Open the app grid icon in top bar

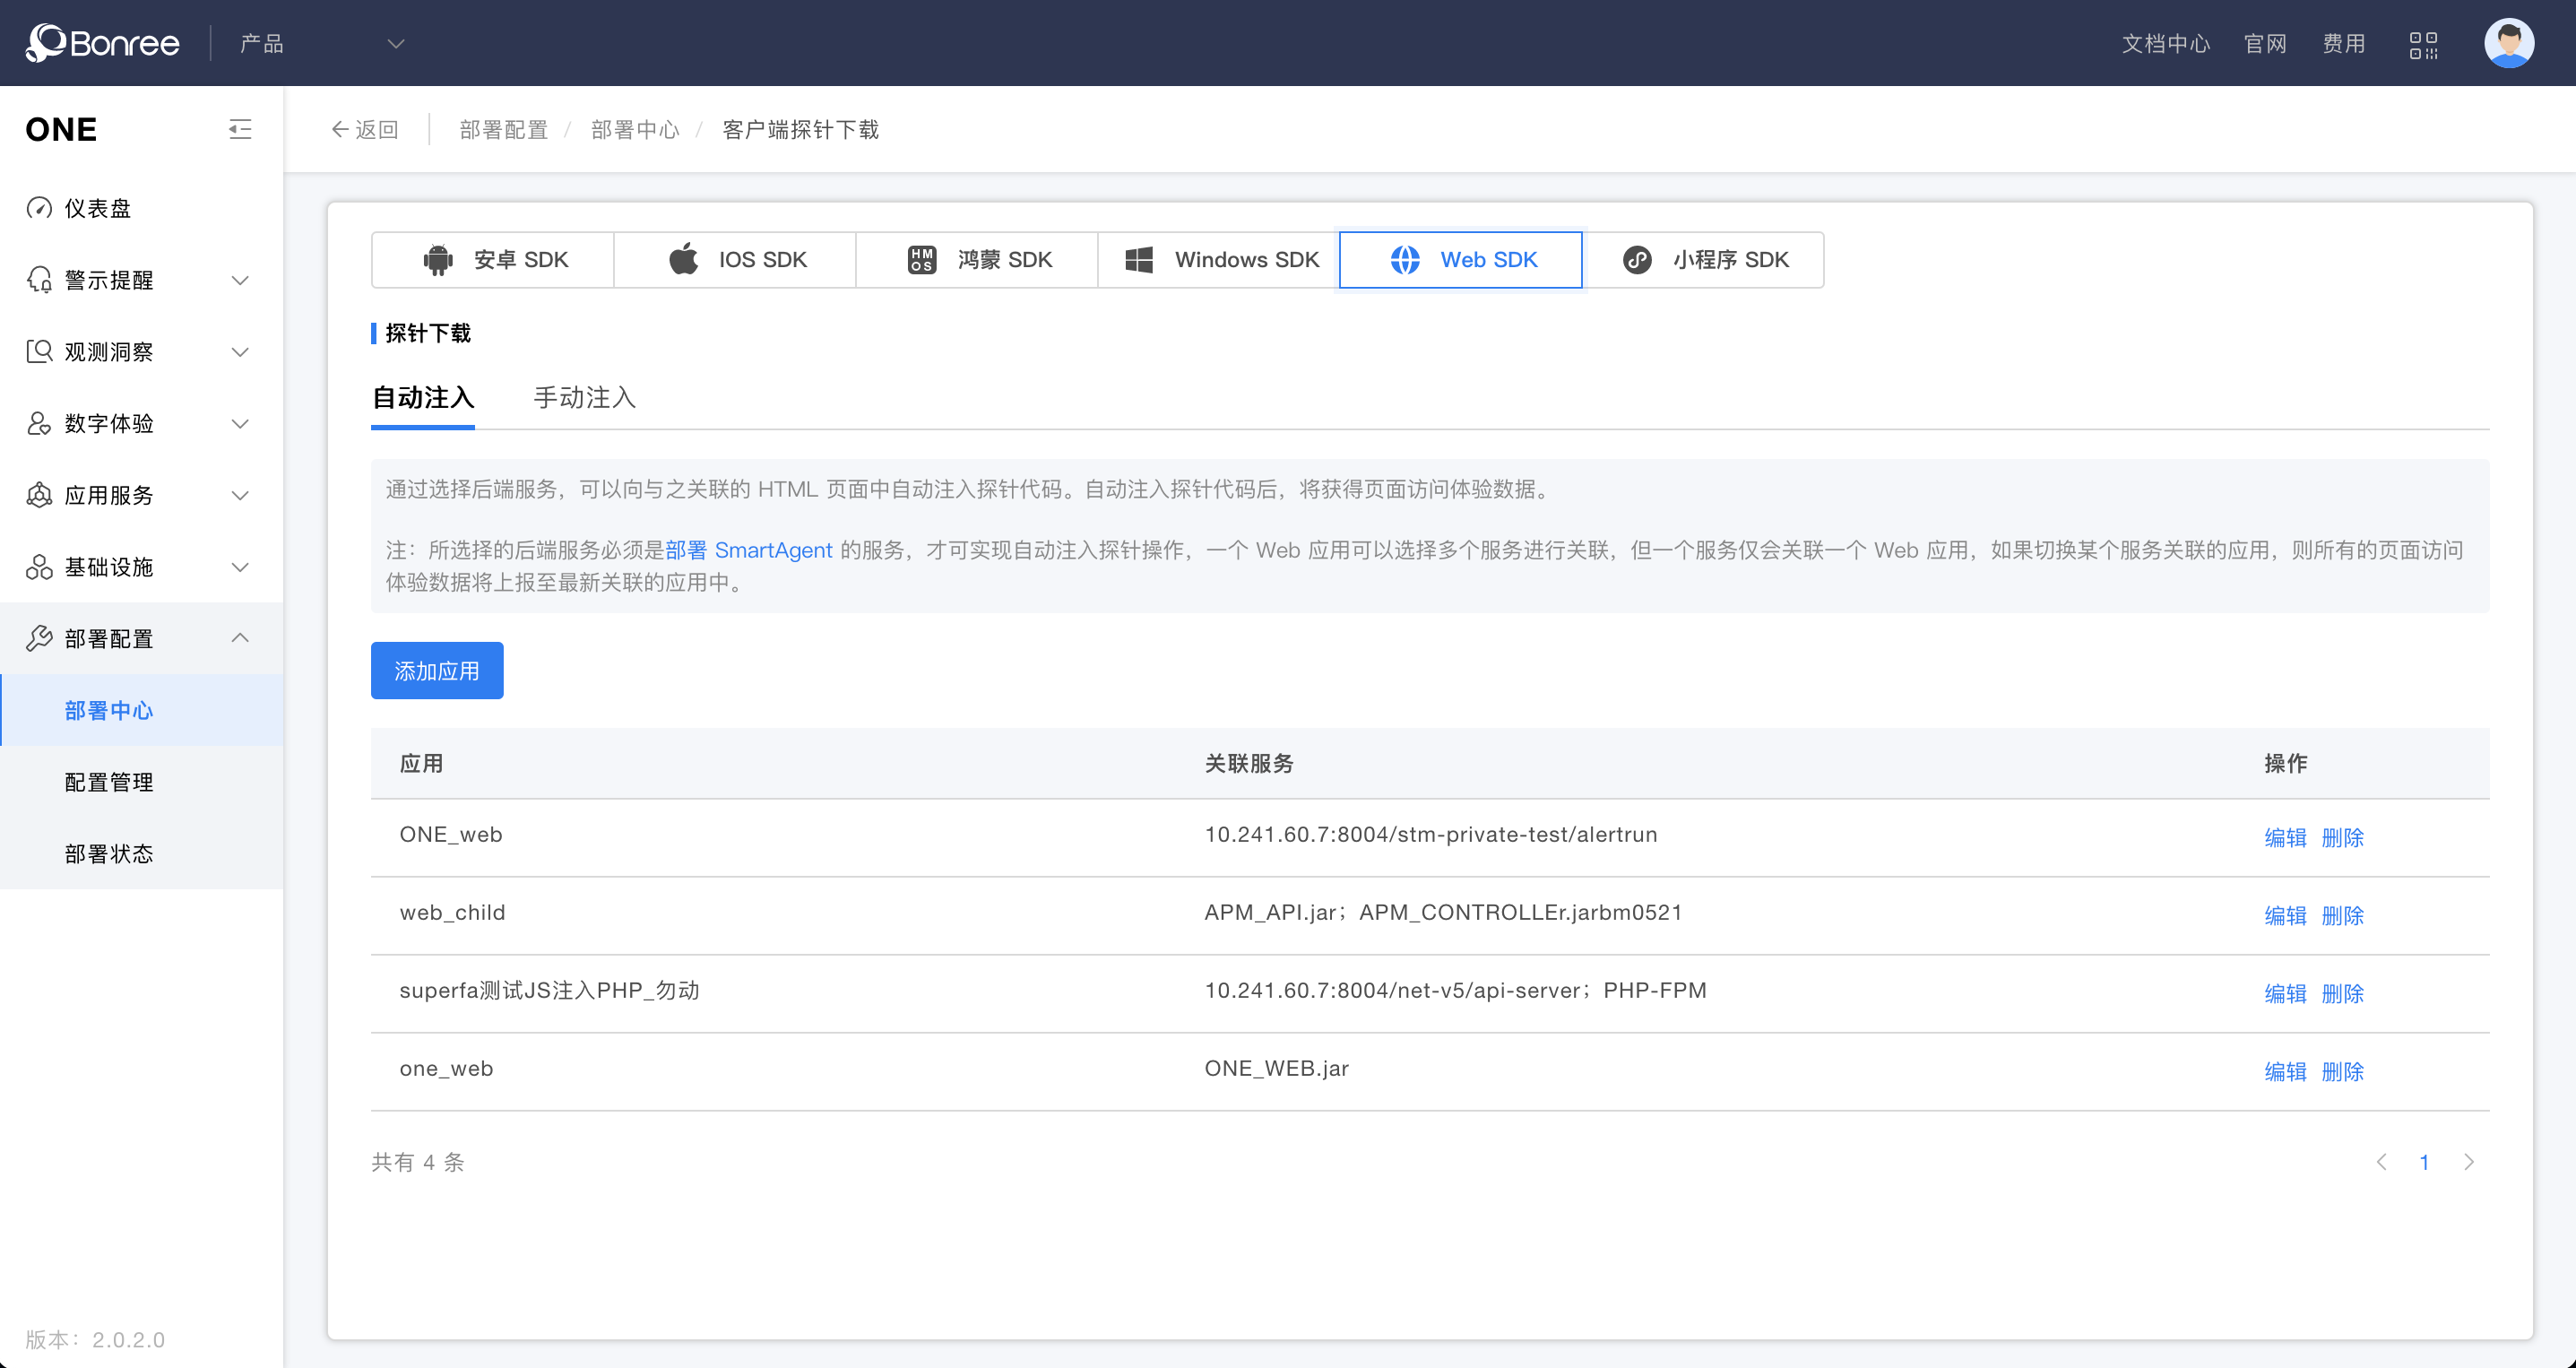tap(2424, 43)
